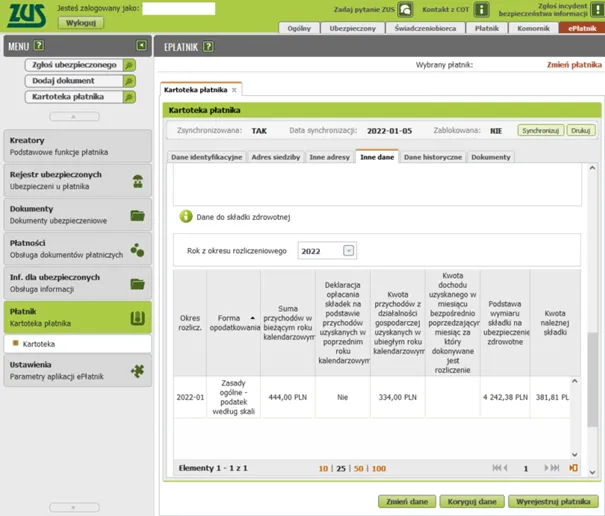Click magnifier icon beside Zgłoś ubezpieczonego
This screenshot has height=516, width=605.
[129, 65]
